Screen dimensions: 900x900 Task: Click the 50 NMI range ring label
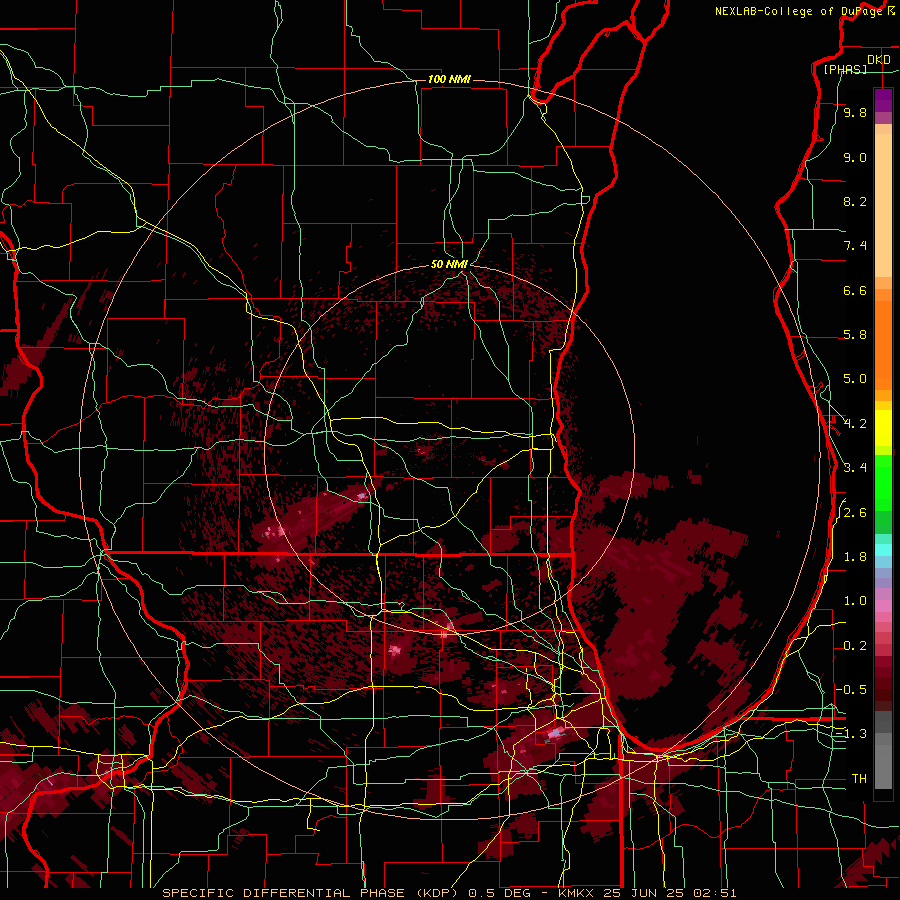click(x=449, y=265)
